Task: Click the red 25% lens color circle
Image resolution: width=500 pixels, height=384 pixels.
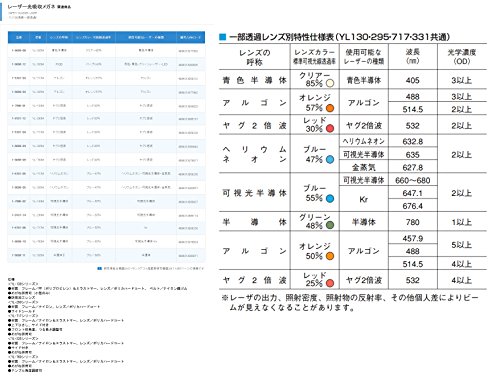Action: (x=330, y=283)
